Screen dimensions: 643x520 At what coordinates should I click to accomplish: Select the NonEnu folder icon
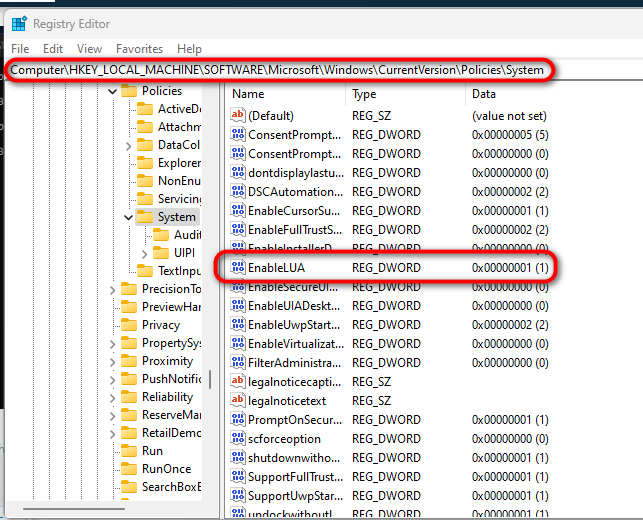[x=145, y=181]
